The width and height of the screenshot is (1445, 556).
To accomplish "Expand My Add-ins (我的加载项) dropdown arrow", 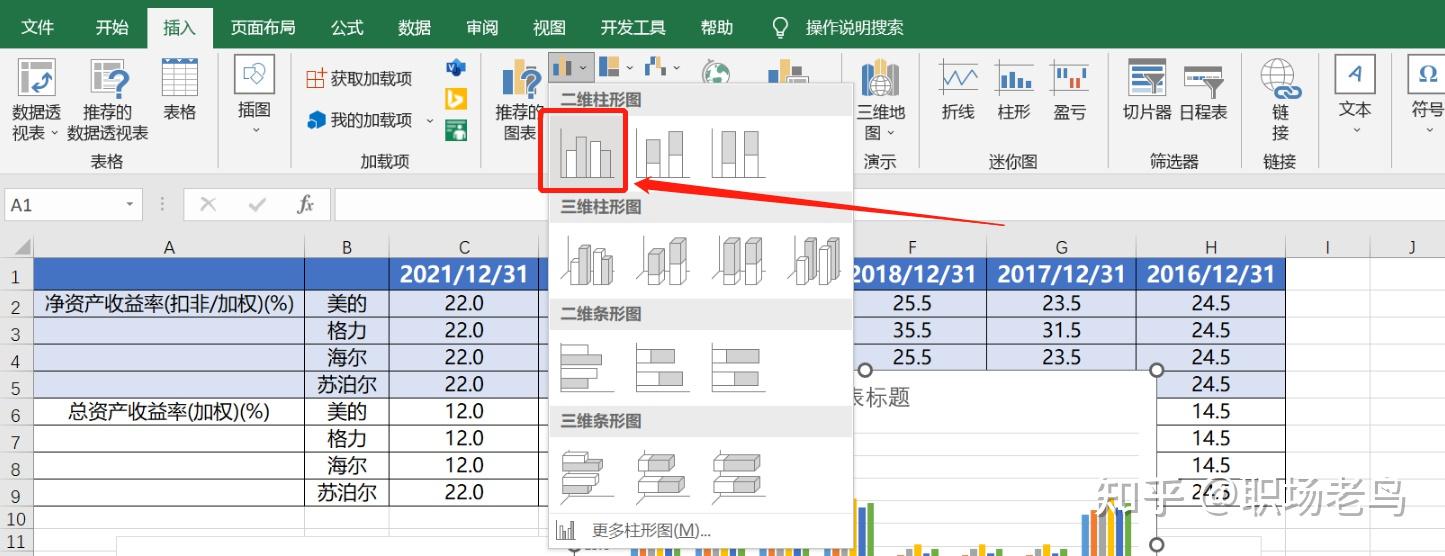I will [430, 121].
